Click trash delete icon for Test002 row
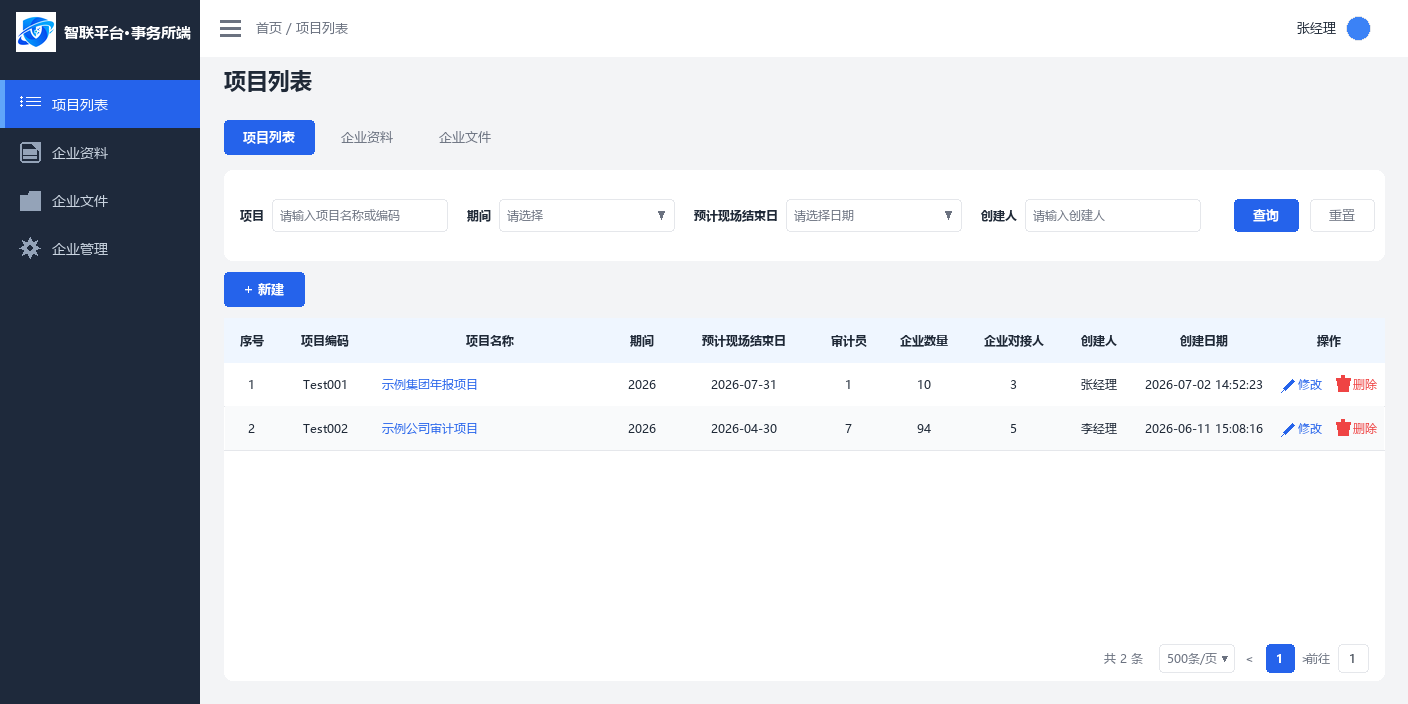 point(1343,428)
